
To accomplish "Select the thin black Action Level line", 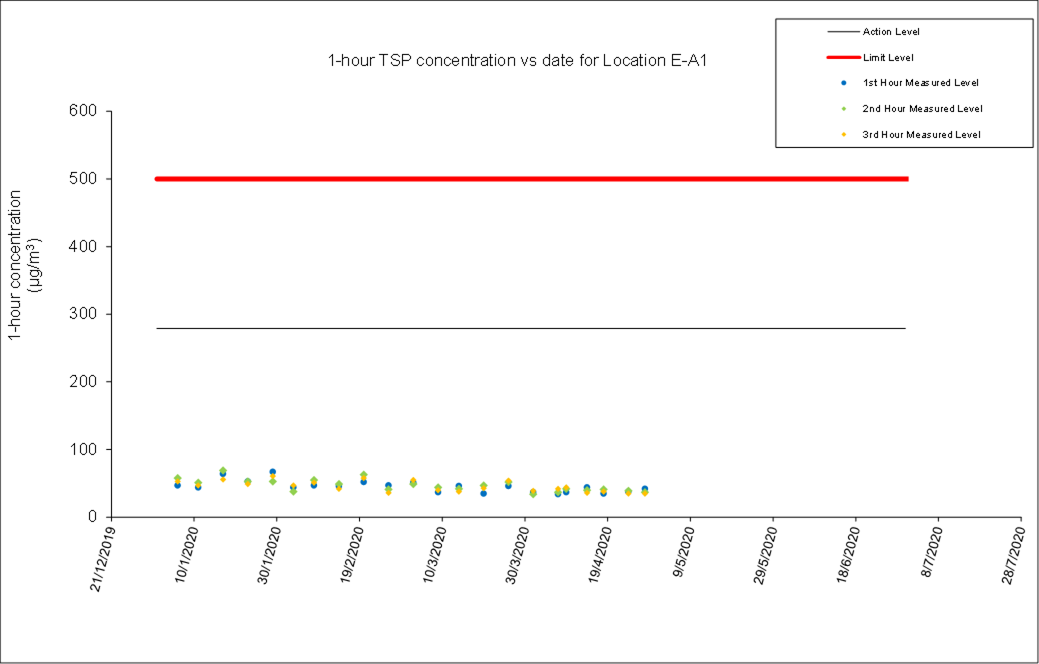I will click(x=531, y=328).
